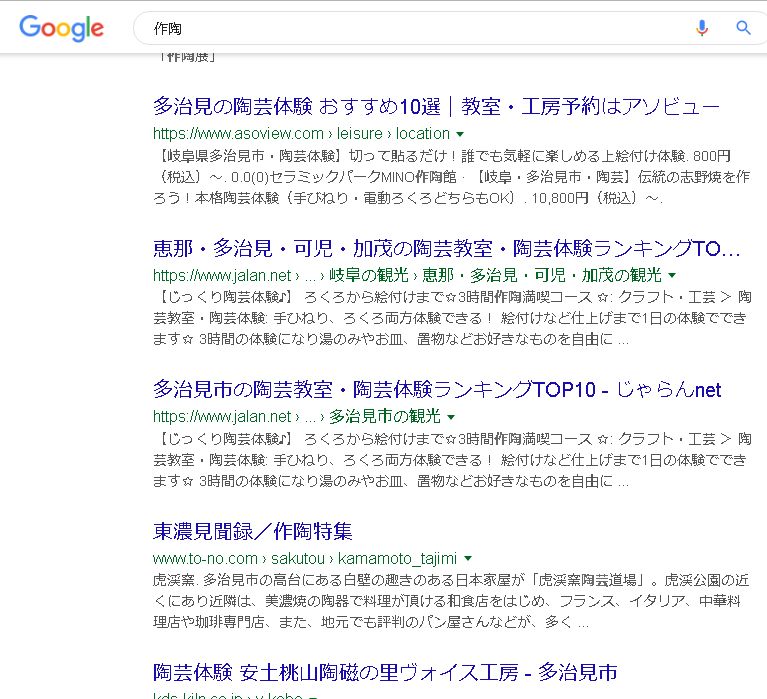This screenshot has height=699, width=767.
Task: Click the jalan.net › 岐阜の観光 breadcrumb URL
Action: pos(407,275)
